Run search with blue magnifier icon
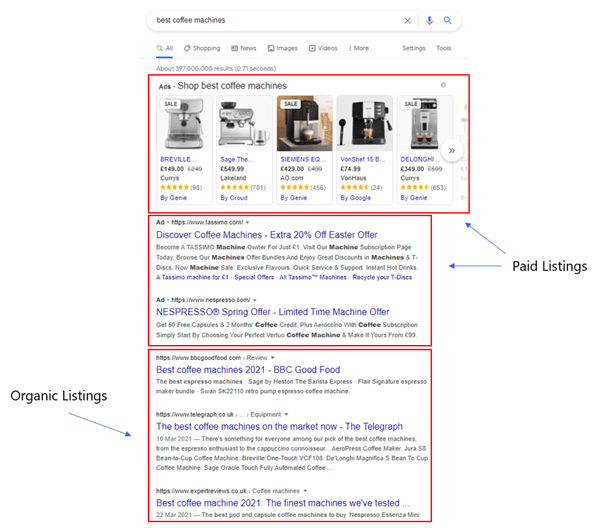This screenshot has height=528, width=602. 447,20
